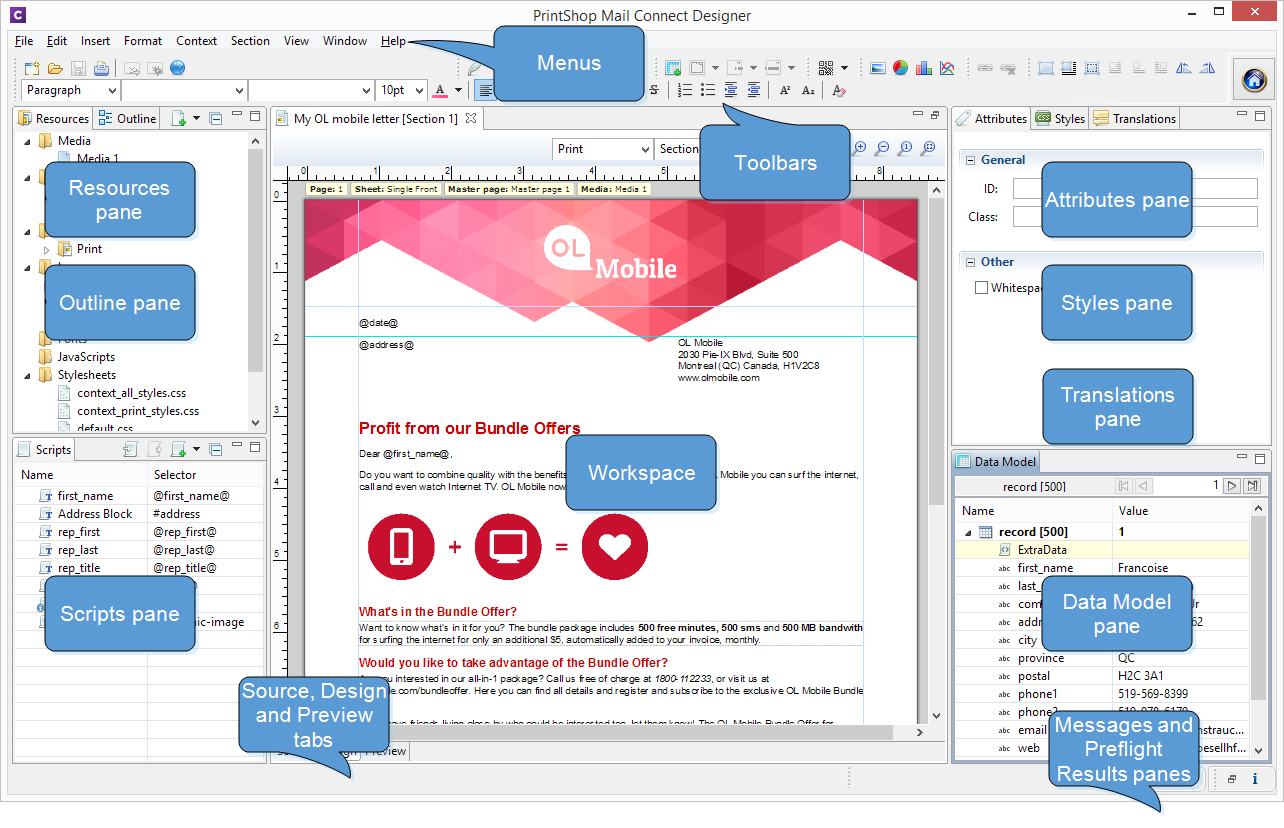This screenshot has width=1284, height=828.
Task: Click the Insert Table toolbar icon
Action: (x=673, y=68)
